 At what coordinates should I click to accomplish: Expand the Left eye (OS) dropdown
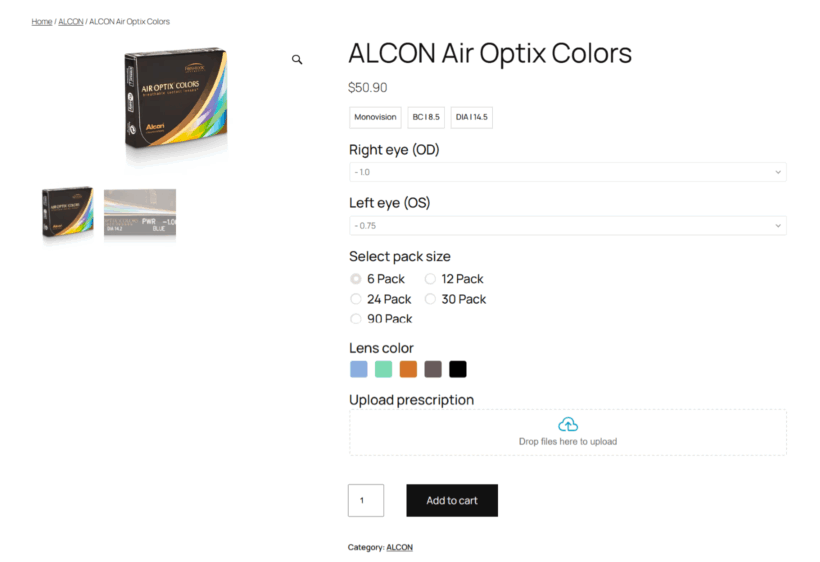(x=567, y=225)
